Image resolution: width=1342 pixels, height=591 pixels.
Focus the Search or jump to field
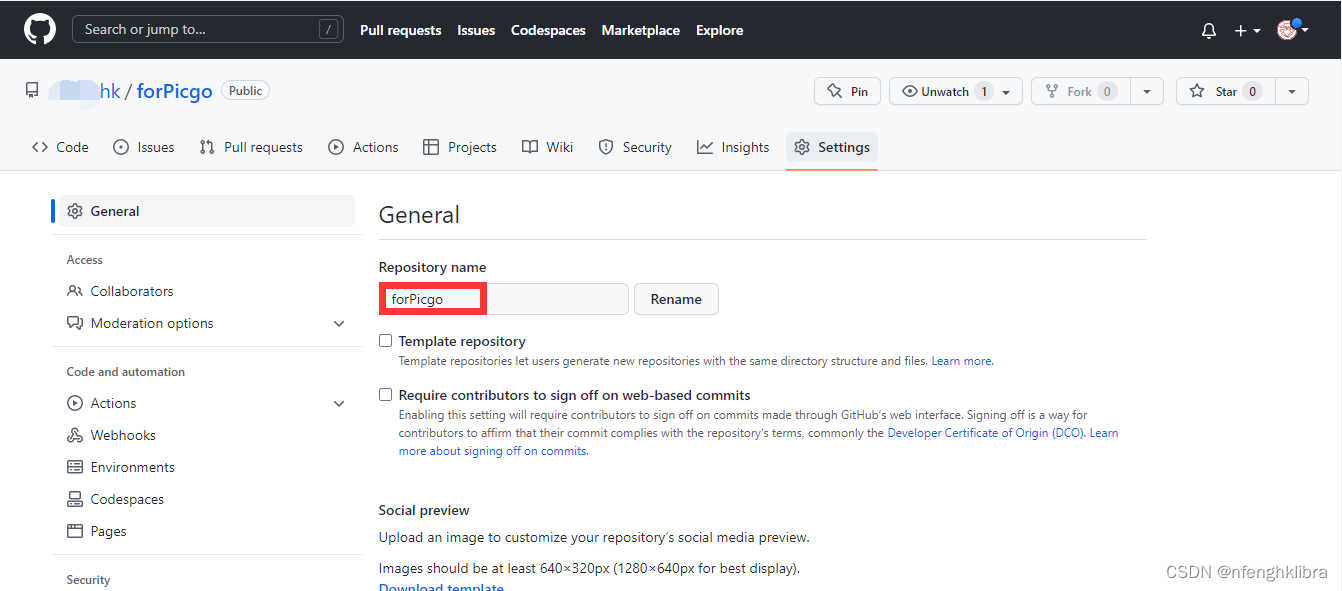pyautogui.click(x=208, y=29)
